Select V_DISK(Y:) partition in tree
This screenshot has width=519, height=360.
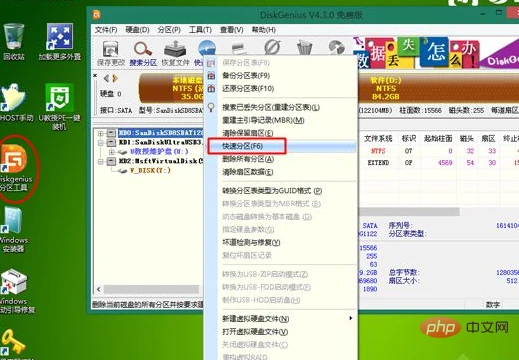(x=150, y=170)
